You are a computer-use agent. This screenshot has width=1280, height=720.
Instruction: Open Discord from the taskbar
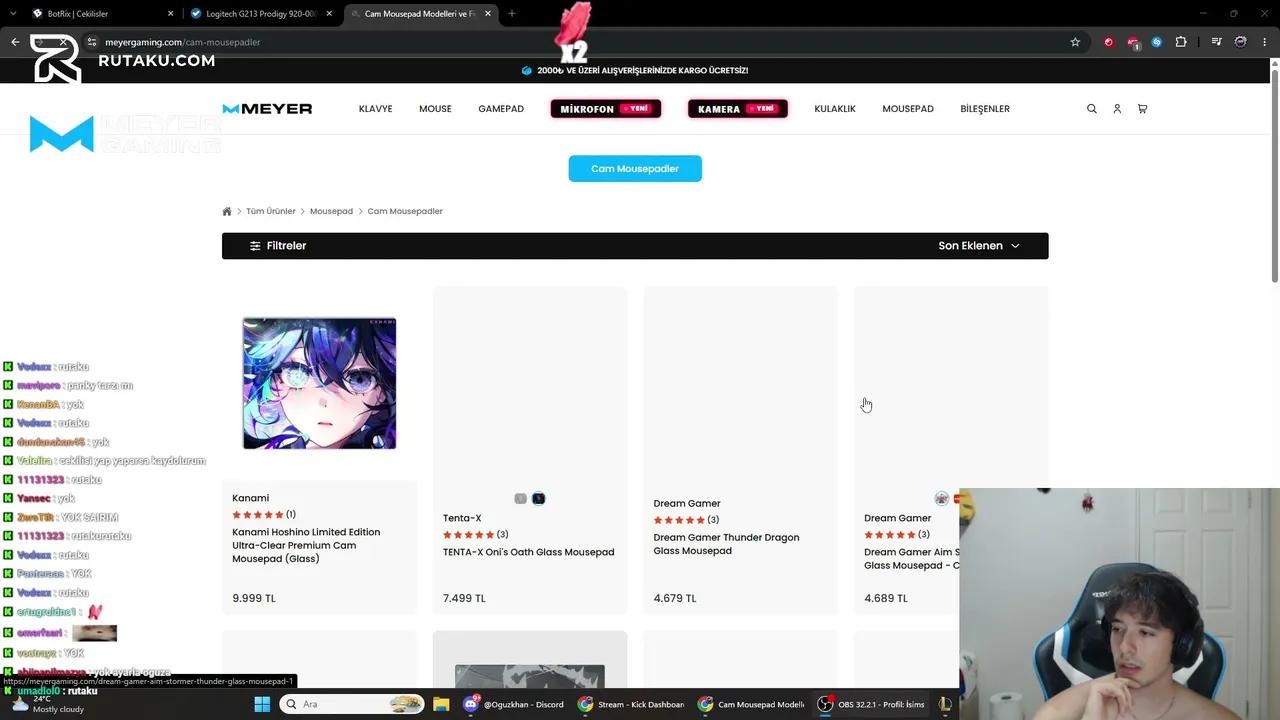point(513,704)
